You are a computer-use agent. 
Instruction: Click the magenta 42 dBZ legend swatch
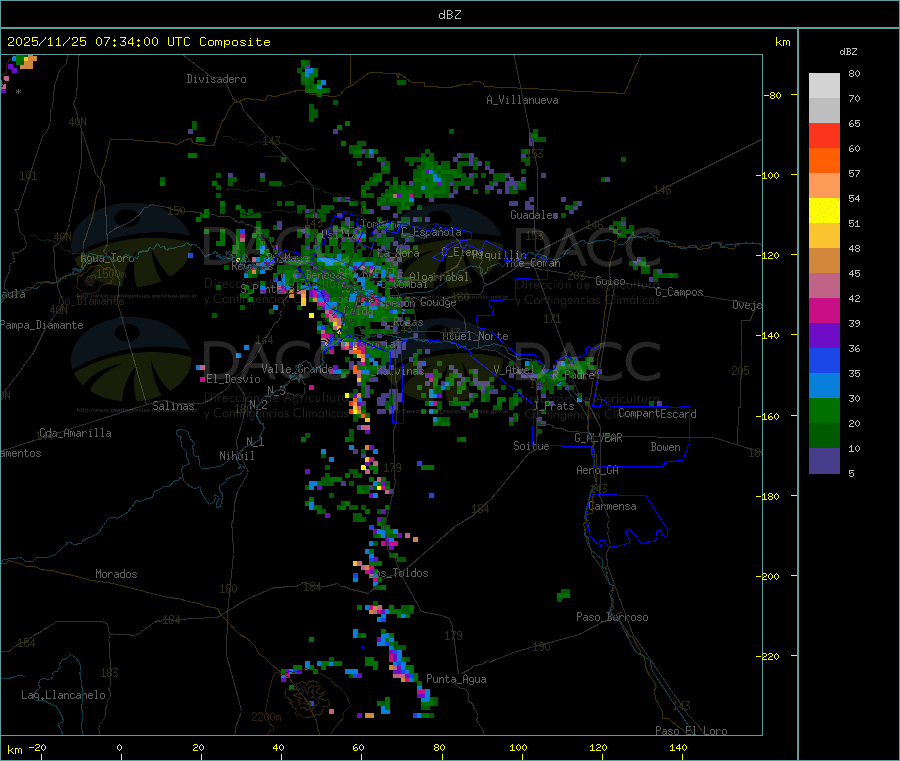click(x=824, y=310)
